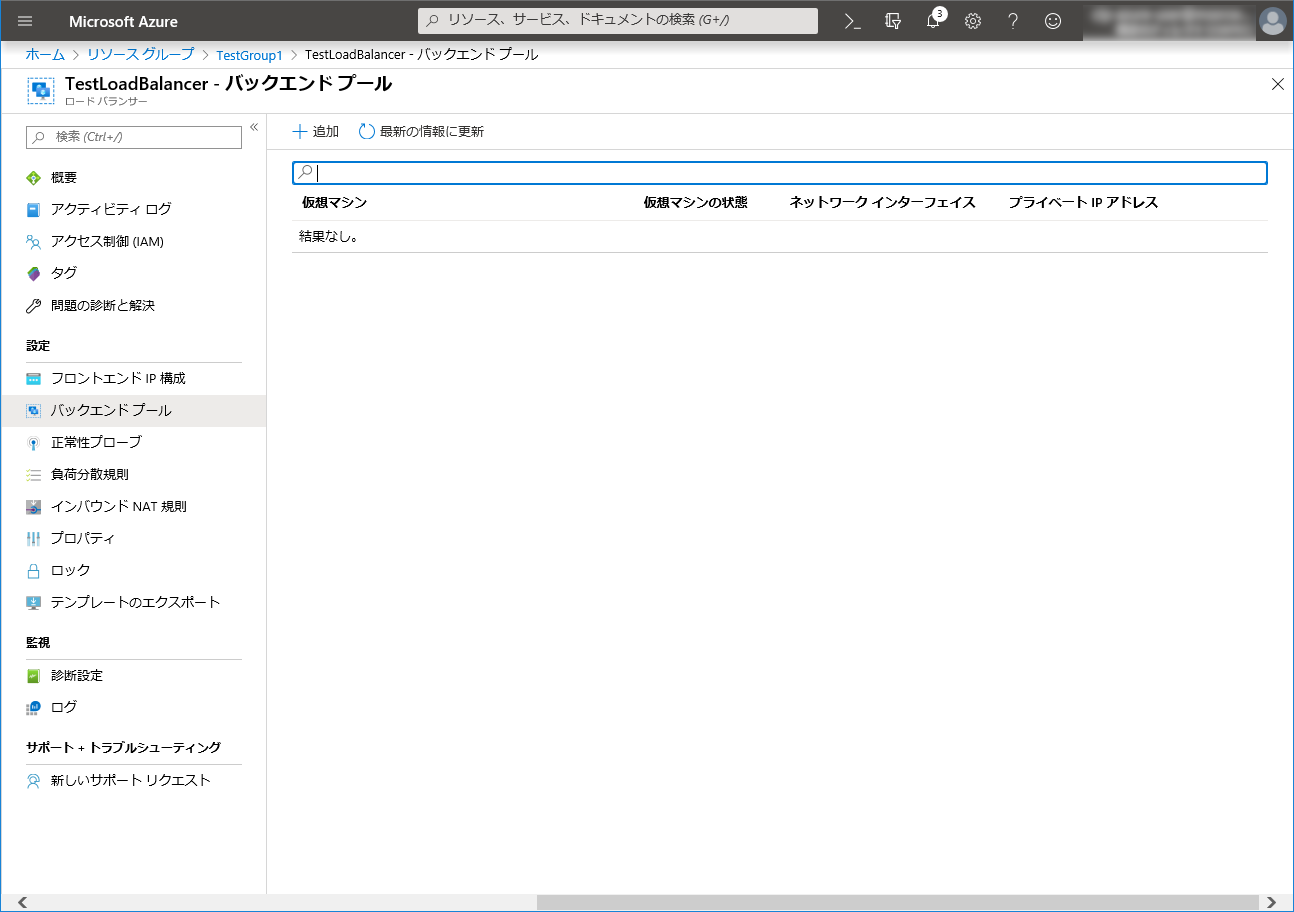Click the help question mark icon
Image resolution: width=1294 pixels, height=912 pixels.
[x=1013, y=21]
